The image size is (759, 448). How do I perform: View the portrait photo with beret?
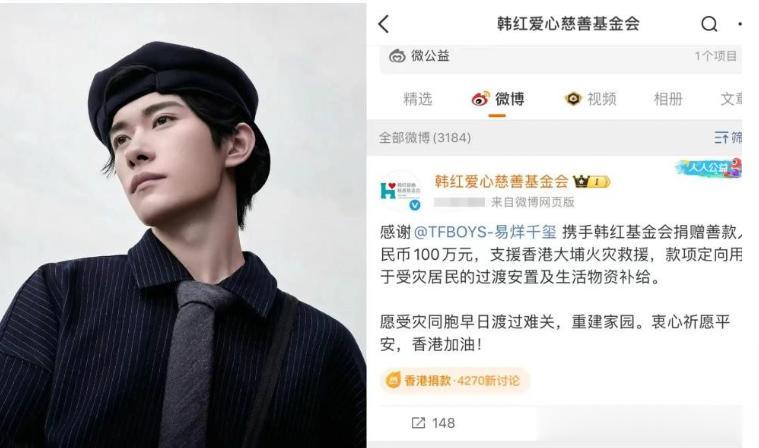point(183,225)
